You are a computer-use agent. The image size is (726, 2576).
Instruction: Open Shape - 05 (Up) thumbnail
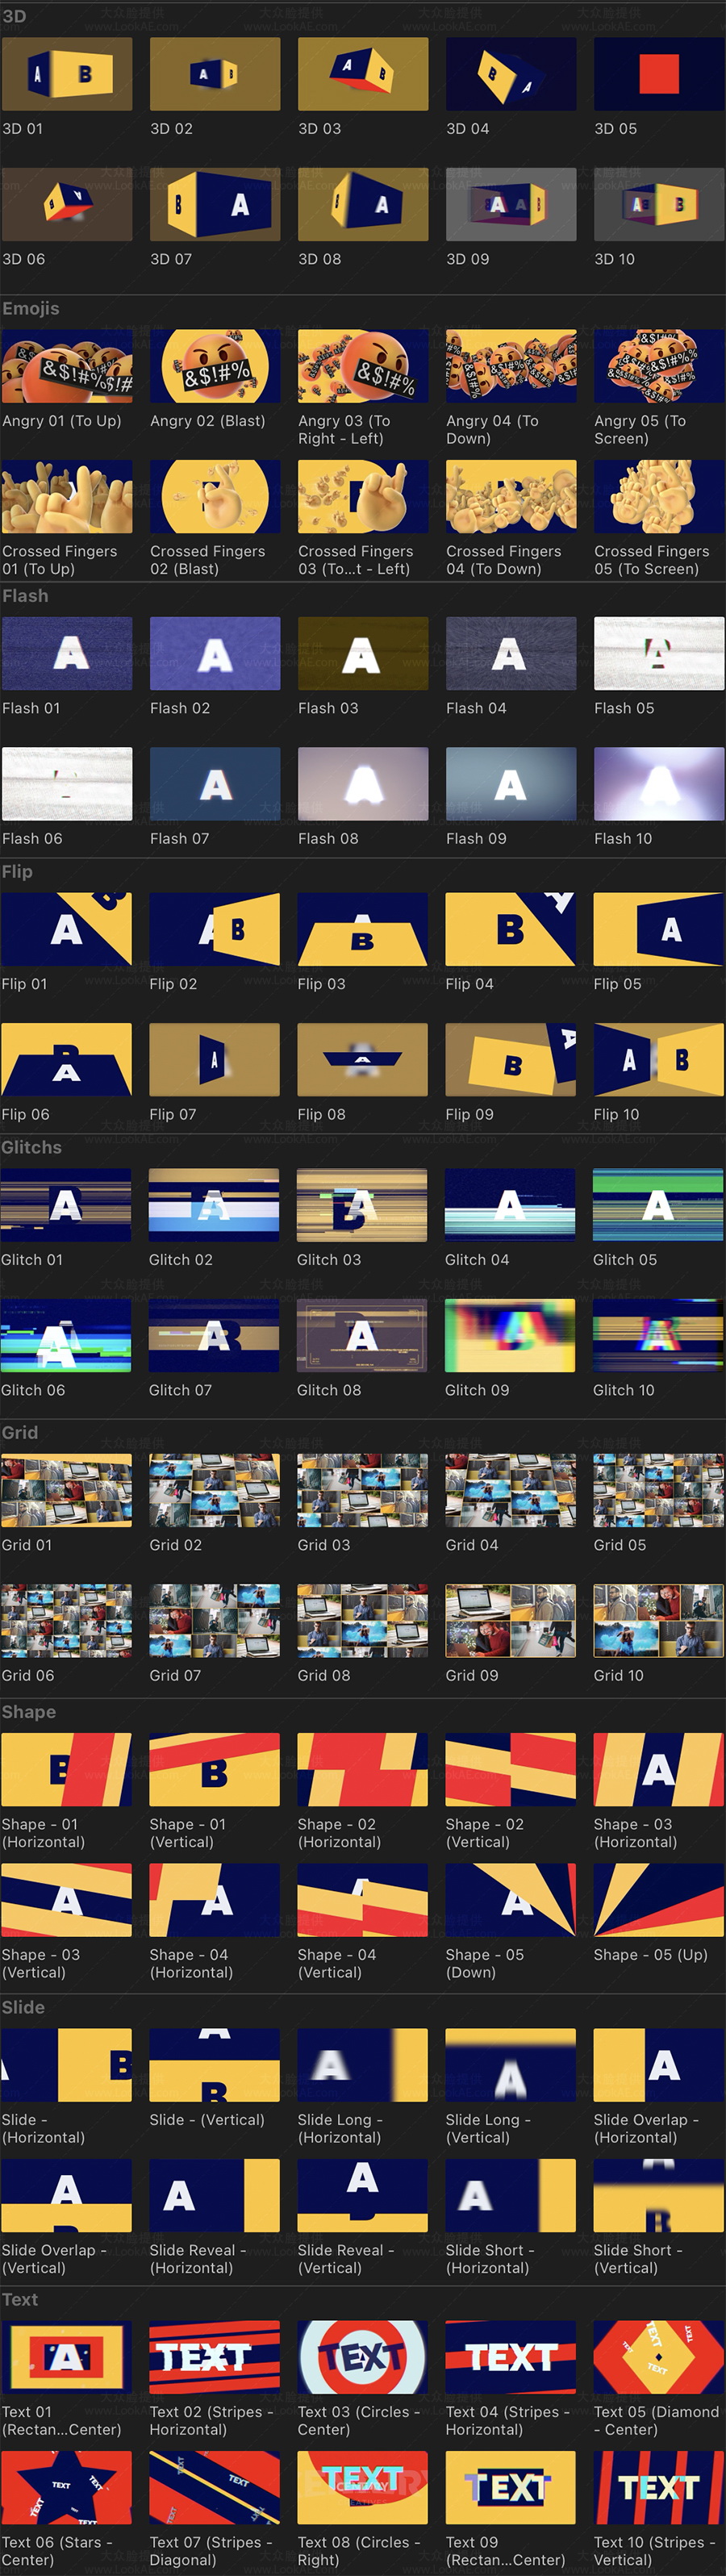(658, 1900)
